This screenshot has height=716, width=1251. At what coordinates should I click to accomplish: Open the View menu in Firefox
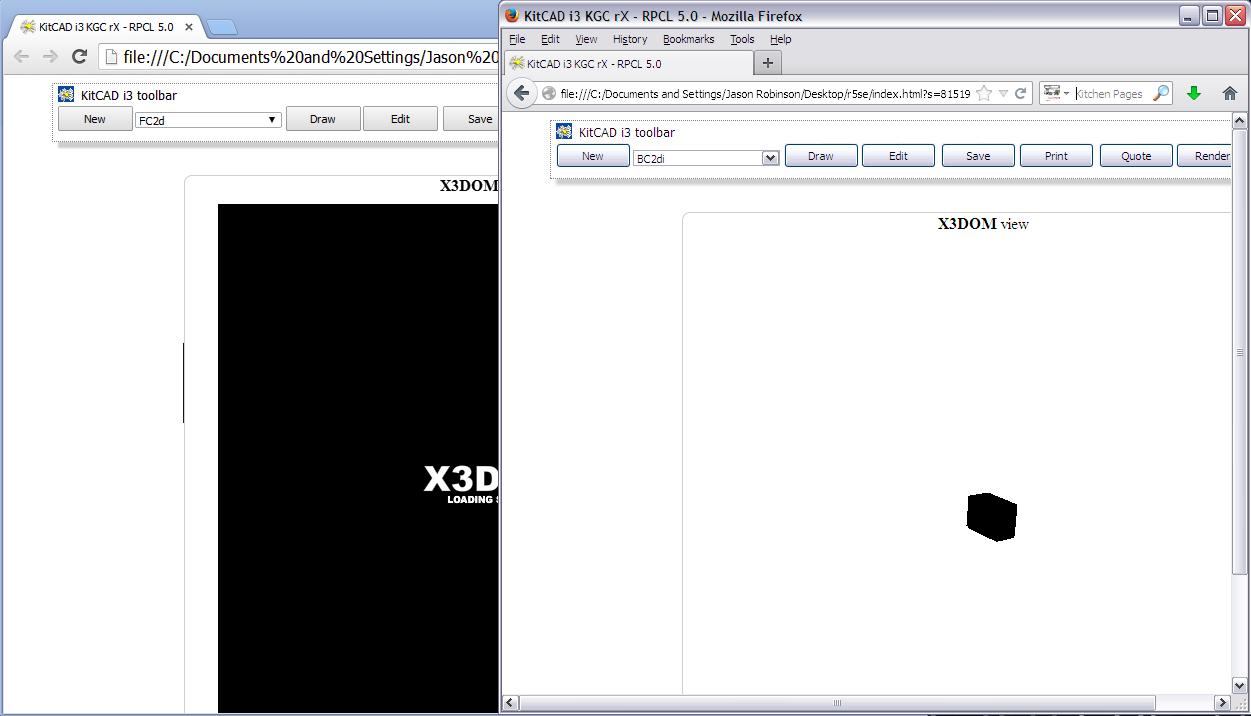coord(586,39)
